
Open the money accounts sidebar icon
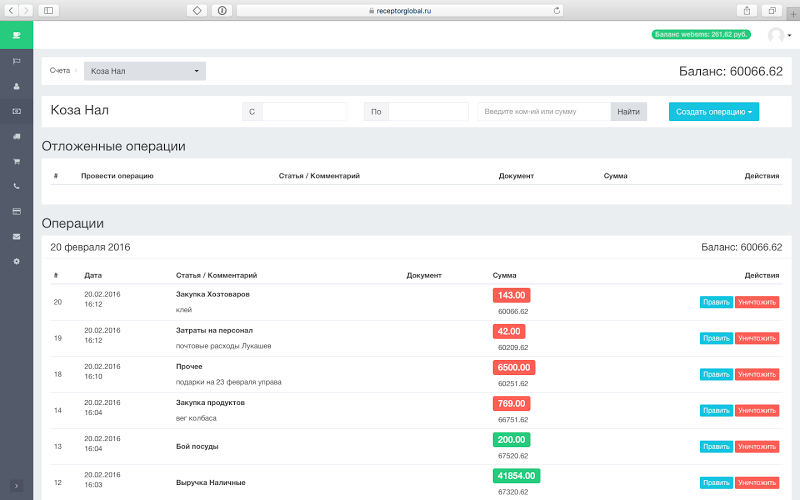[16, 111]
